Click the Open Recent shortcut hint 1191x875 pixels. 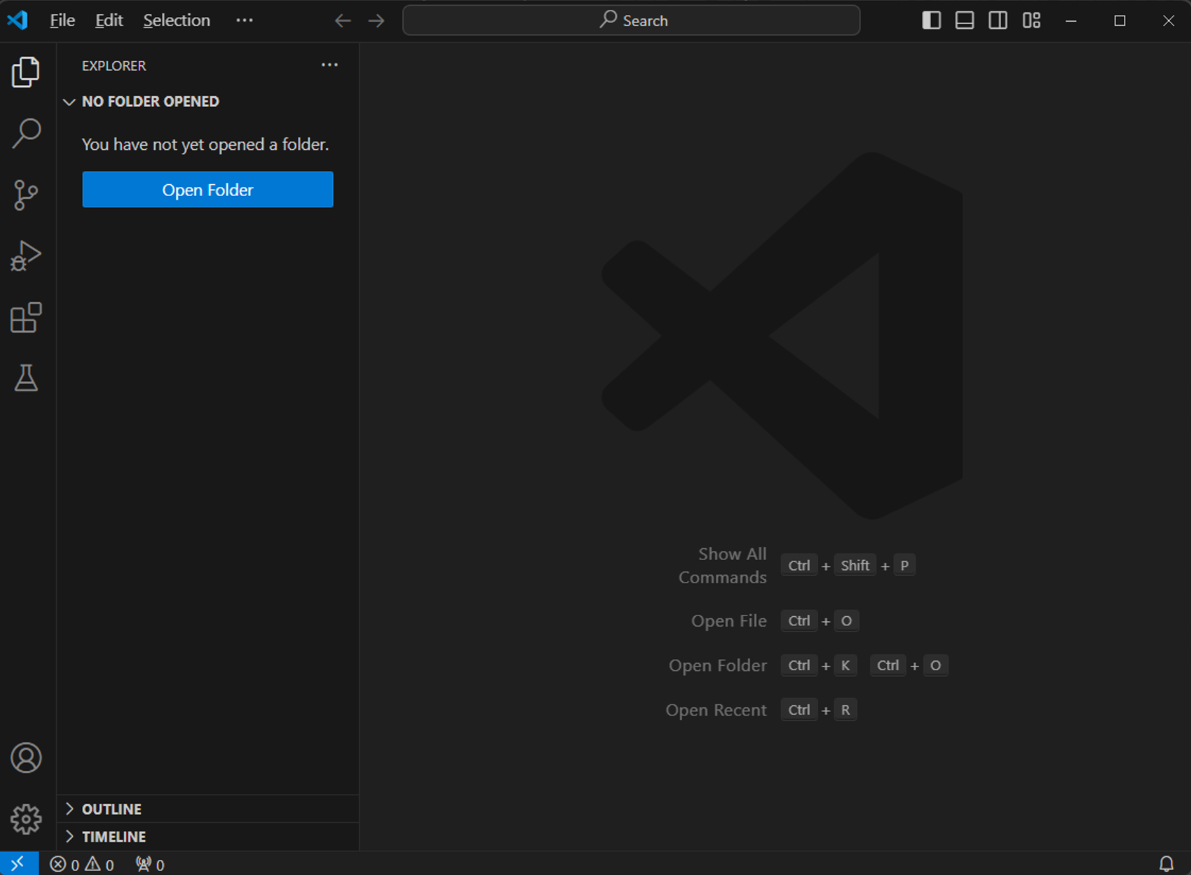tap(716, 710)
